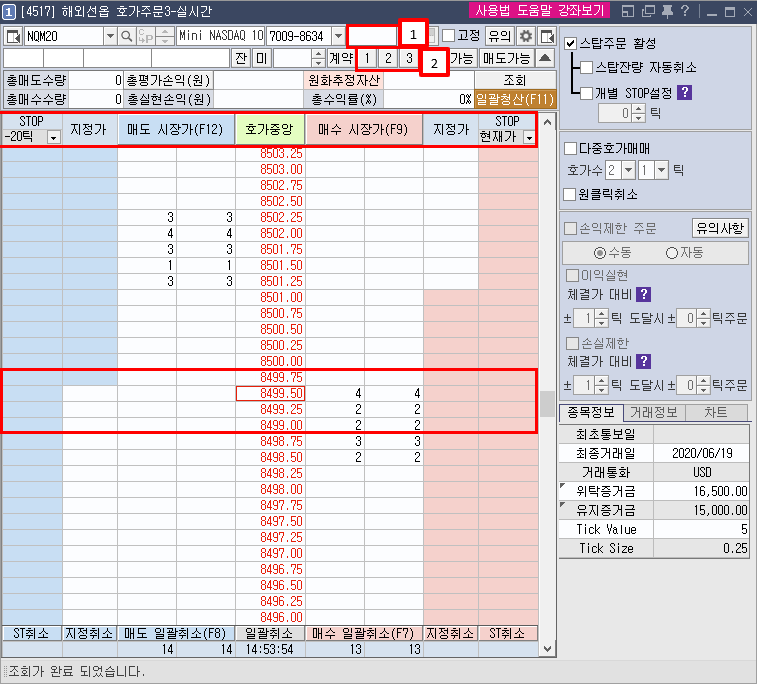Pin the window with the pushpin icon

click(x=667, y=11)
